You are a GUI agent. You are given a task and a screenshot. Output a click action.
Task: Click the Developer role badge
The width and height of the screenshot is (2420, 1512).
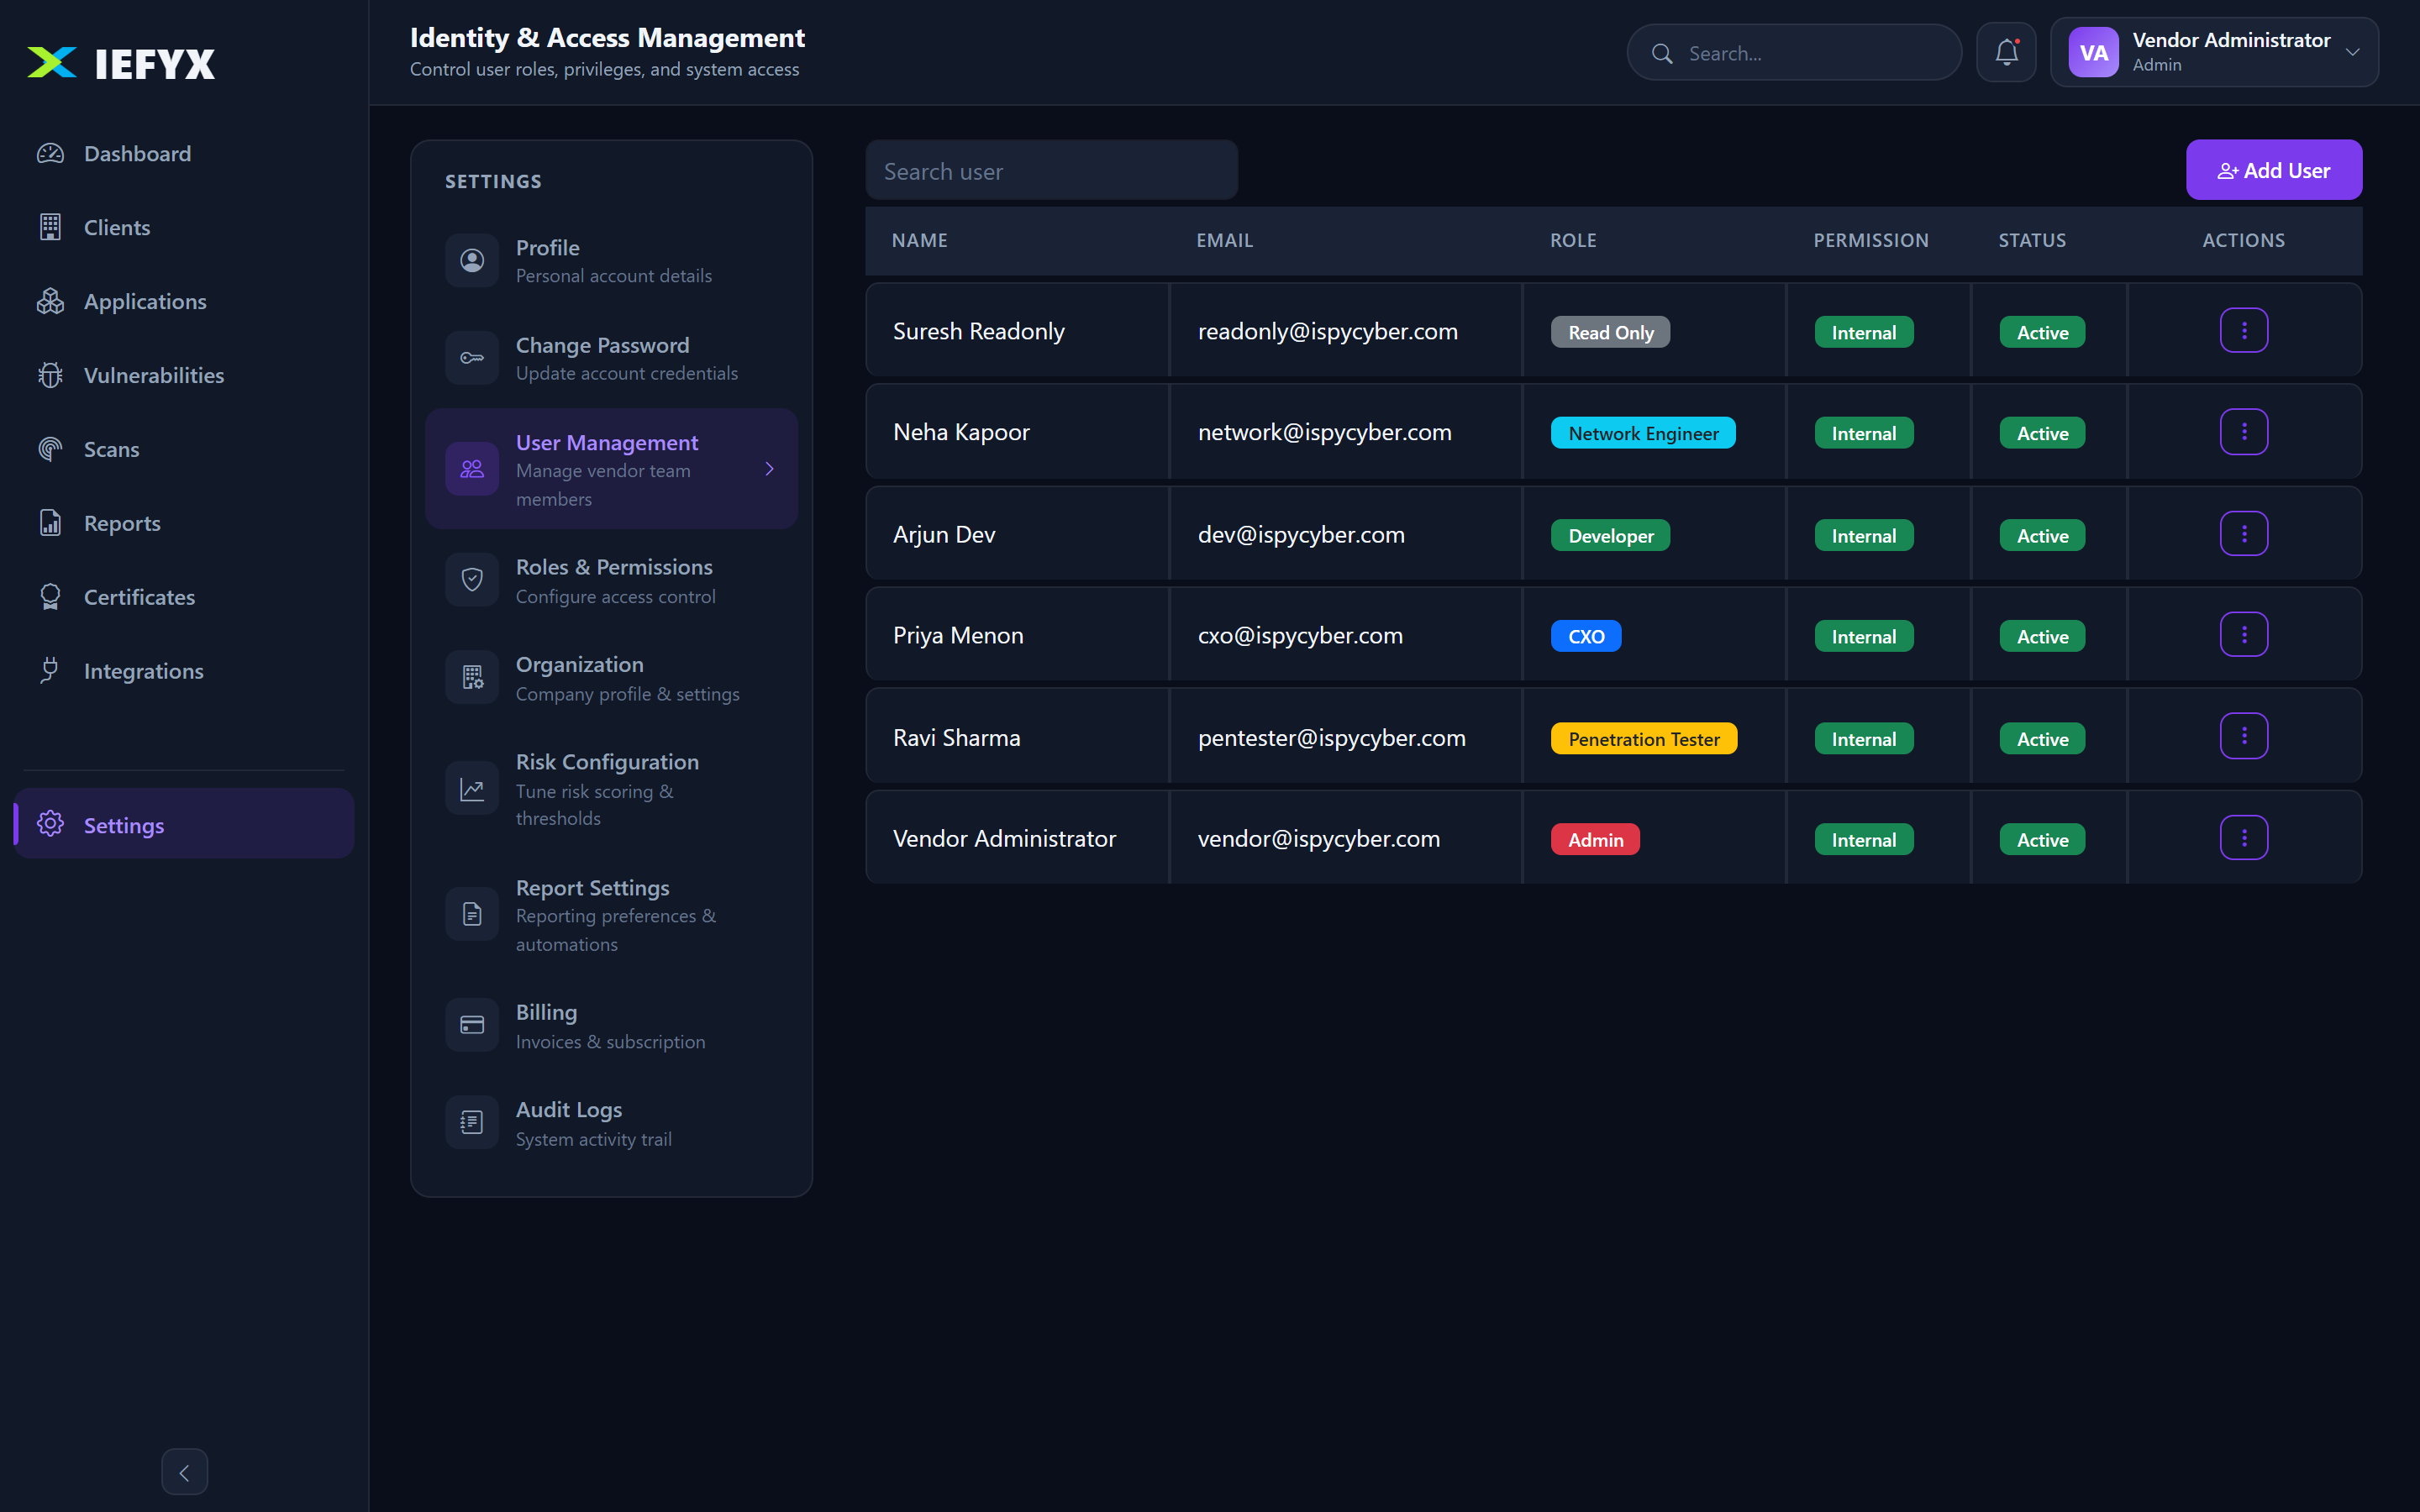pyautogui.click(x=1610, y=535)
